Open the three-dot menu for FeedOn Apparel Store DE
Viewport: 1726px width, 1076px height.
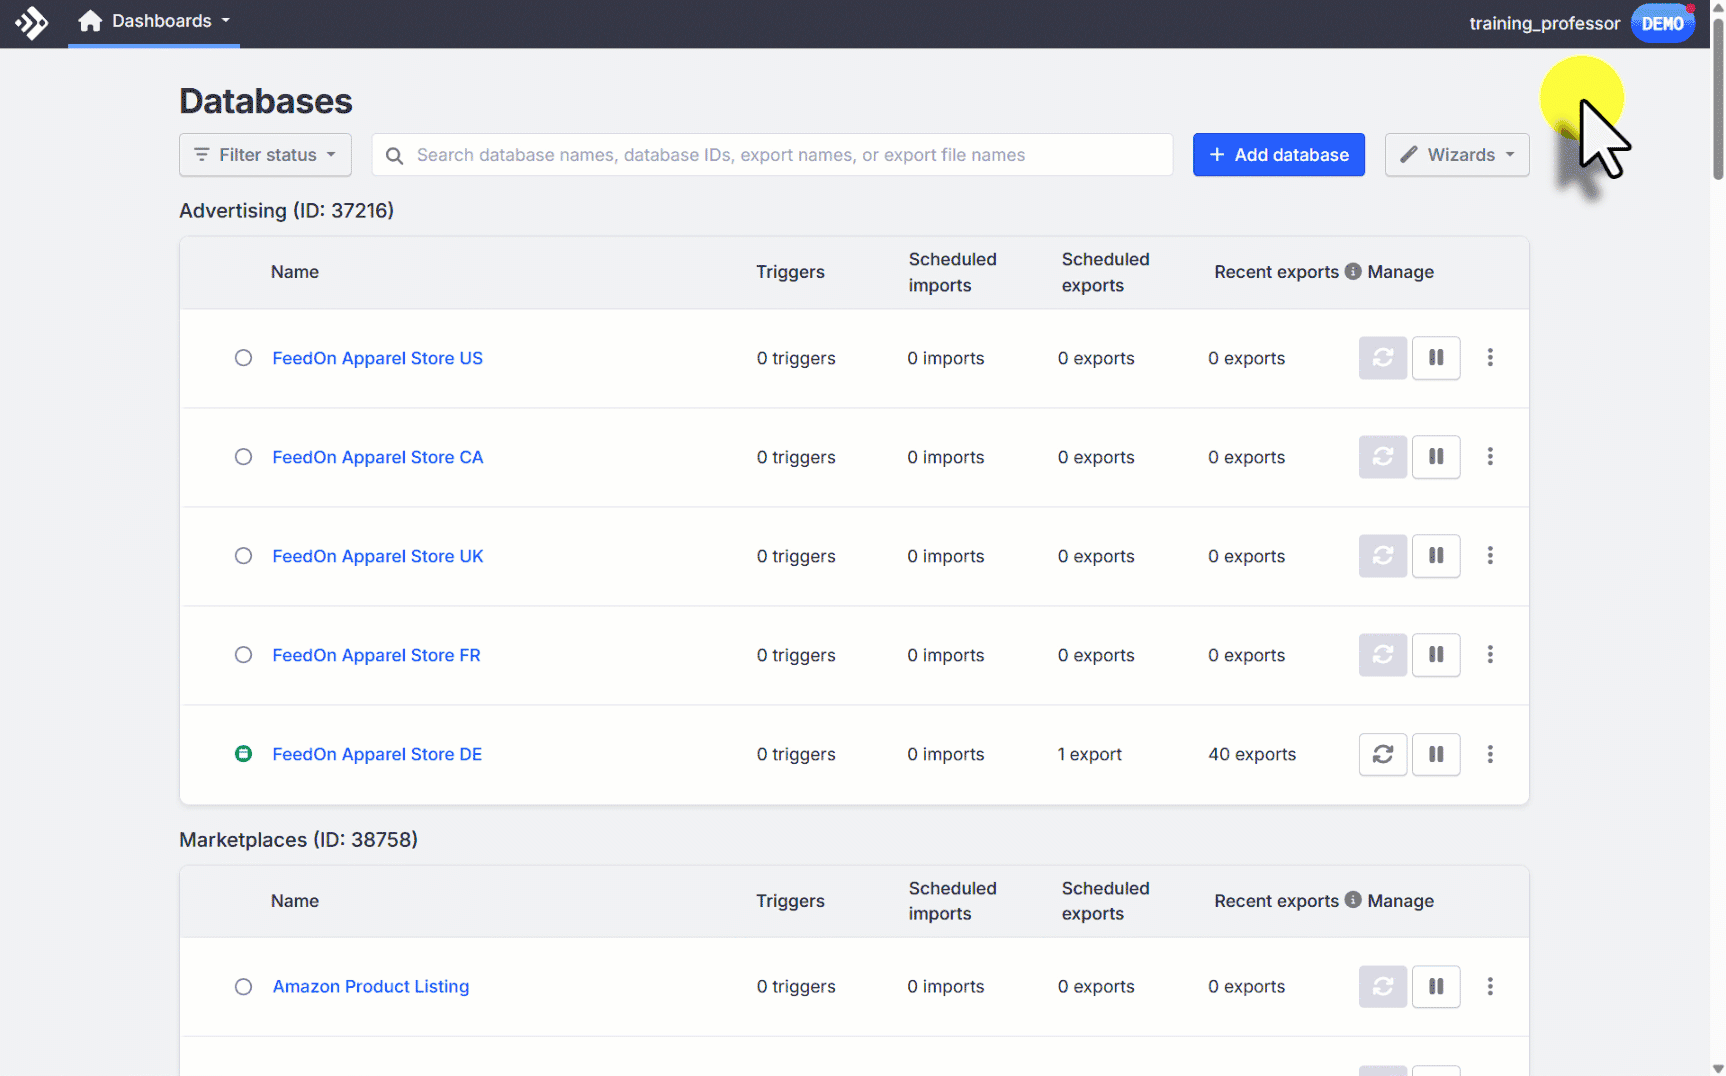click(x=1490, y=754)
